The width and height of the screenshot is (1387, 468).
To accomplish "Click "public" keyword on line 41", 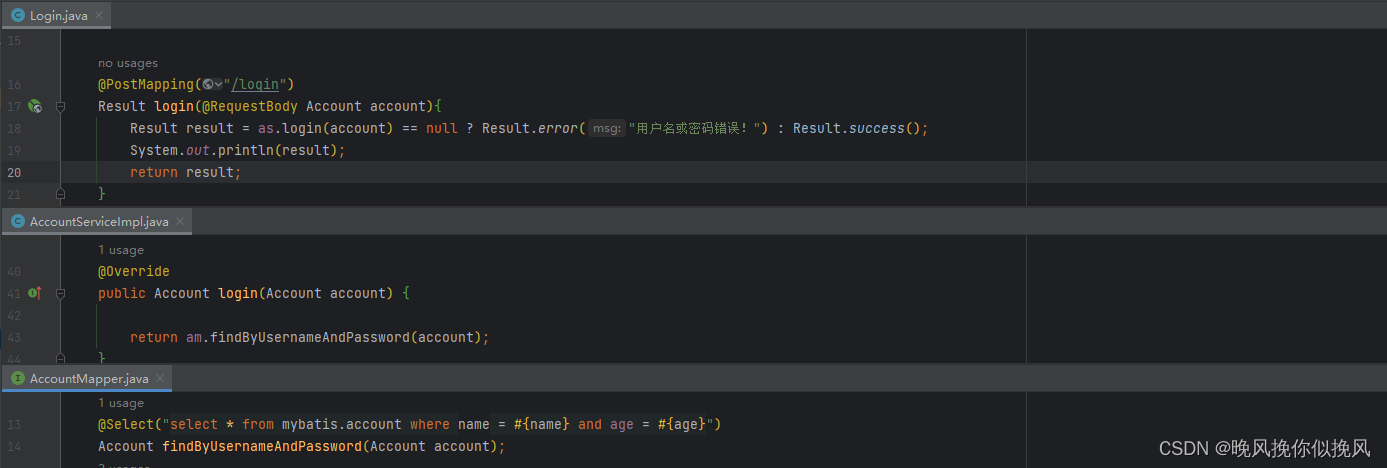I will pos(122,293).
